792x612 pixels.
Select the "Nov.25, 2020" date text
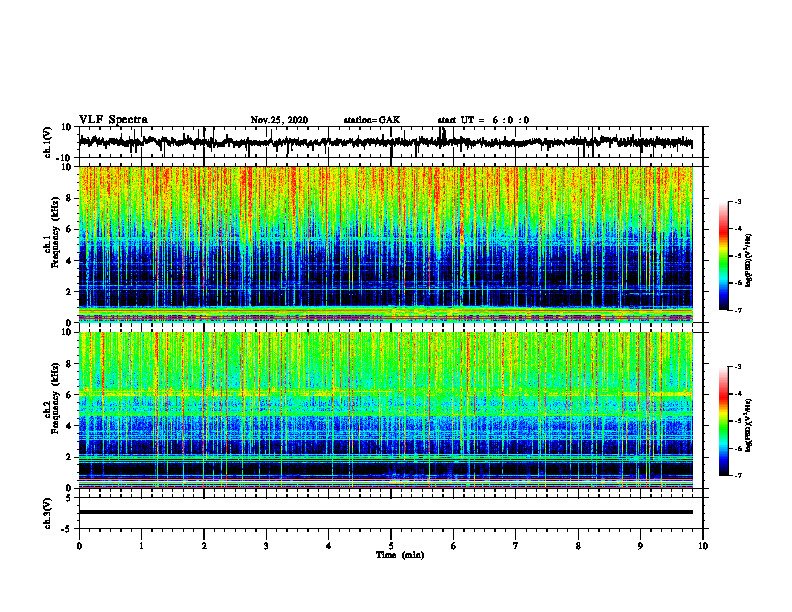279,120
